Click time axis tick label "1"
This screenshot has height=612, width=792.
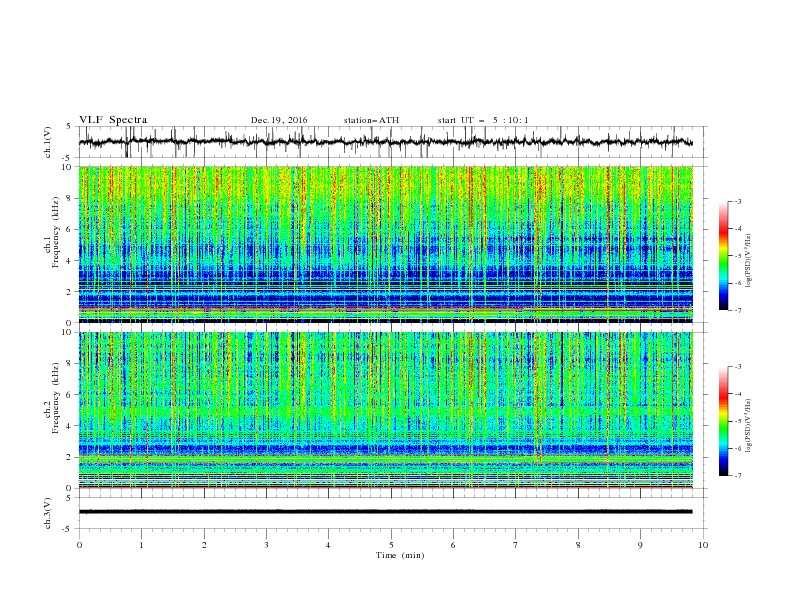[142, 545]
